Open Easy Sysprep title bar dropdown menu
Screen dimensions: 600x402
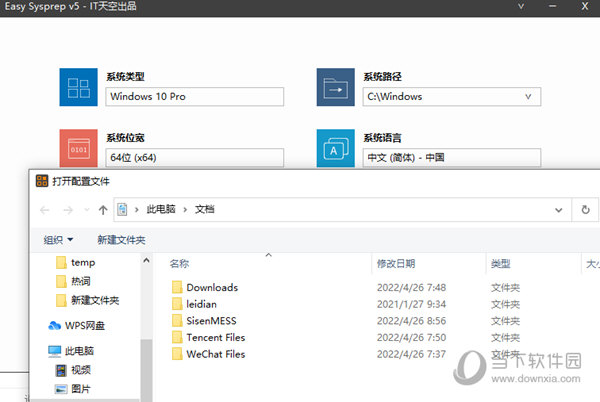point(521,7)
